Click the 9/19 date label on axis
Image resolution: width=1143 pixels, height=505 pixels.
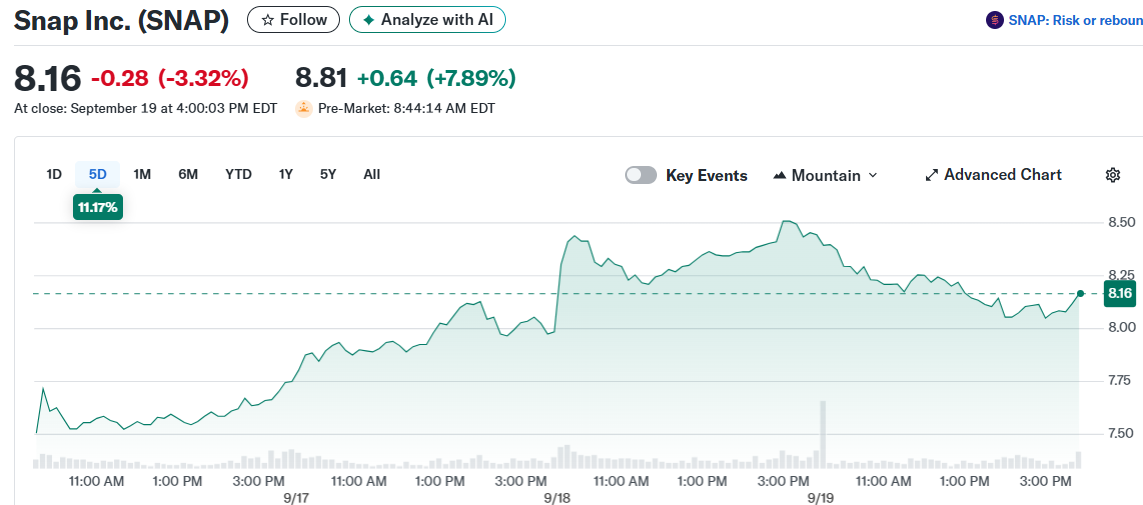click(x=822, y=497)
